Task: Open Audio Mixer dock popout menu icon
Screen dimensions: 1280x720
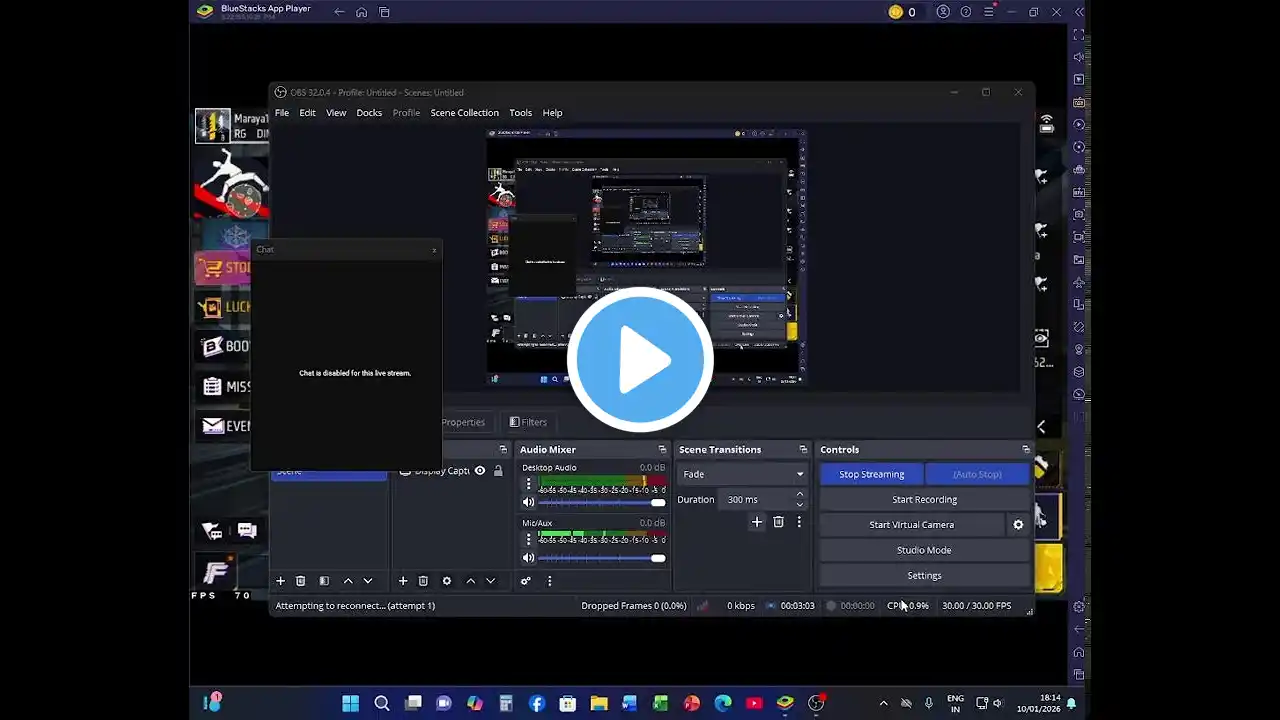Action: coord(662,450)
